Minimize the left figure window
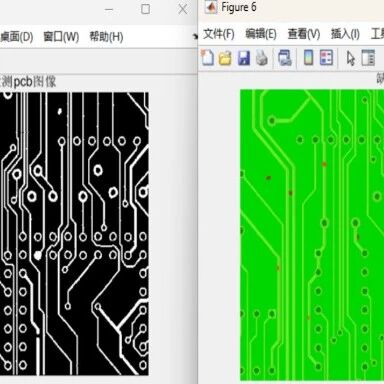This screenshot has width=384, height=384. click(x=109, y=10)
